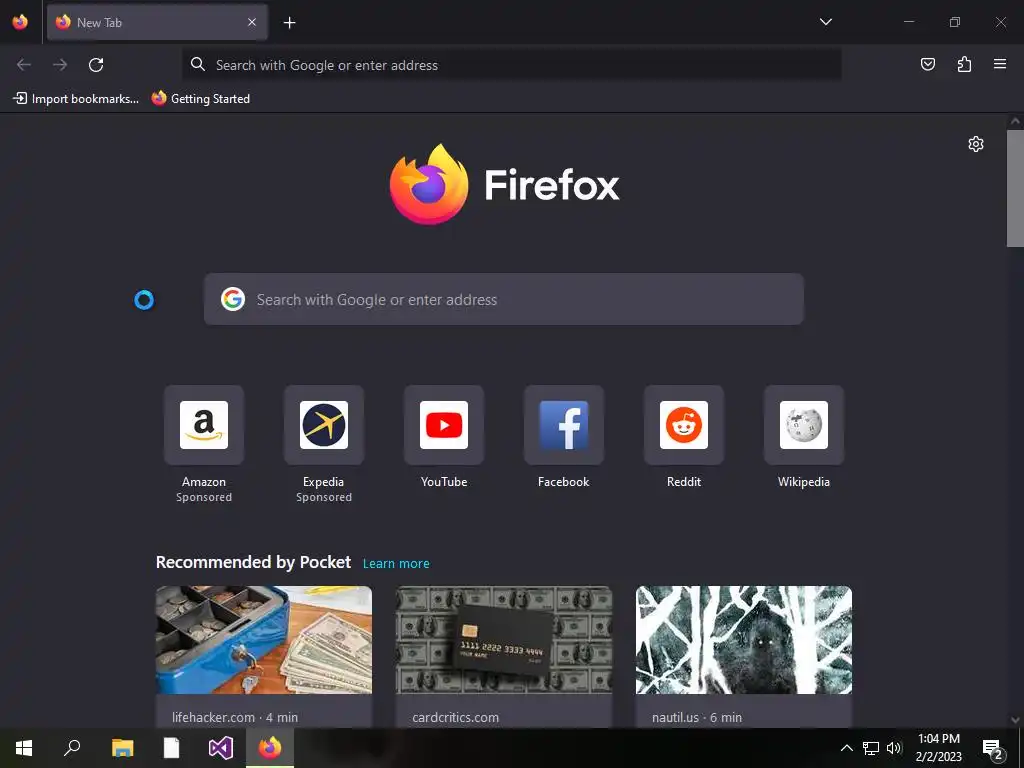
Task: Open the Firefox application menu
Action: click(x=1000, y=64)
